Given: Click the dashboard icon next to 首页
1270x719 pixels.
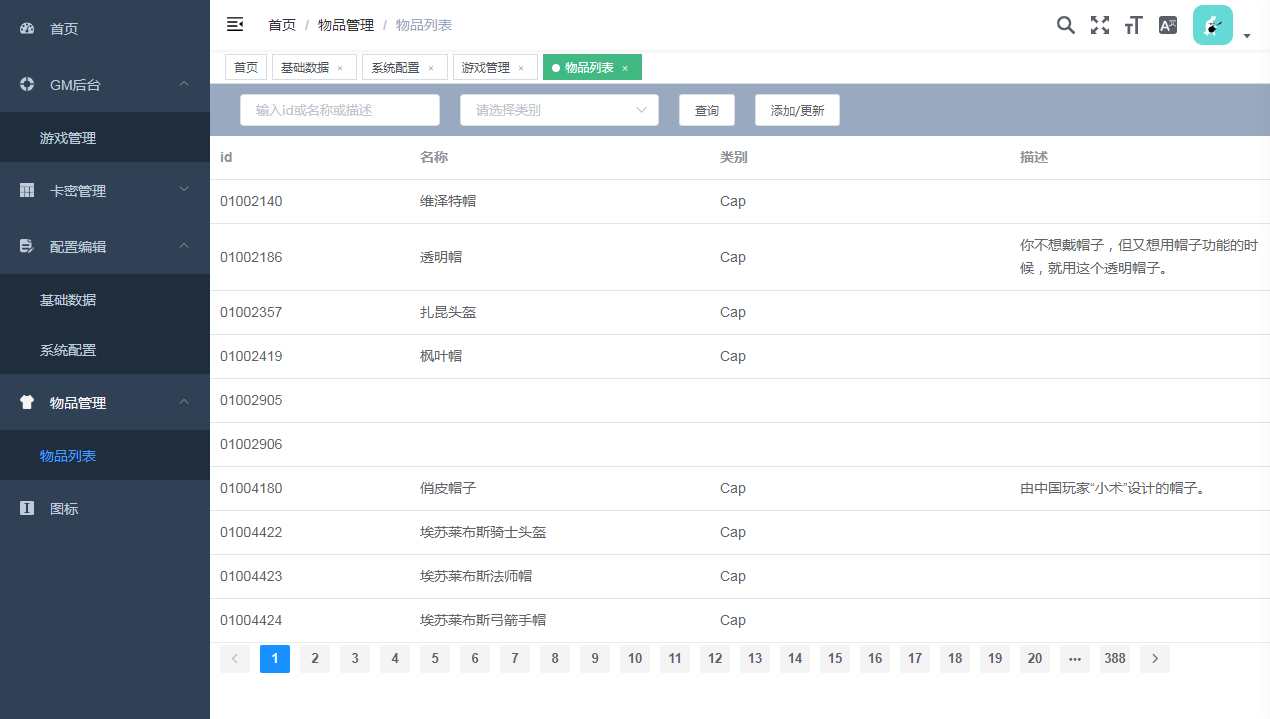Looking at the screenshot, I should [x=25, y=28].
